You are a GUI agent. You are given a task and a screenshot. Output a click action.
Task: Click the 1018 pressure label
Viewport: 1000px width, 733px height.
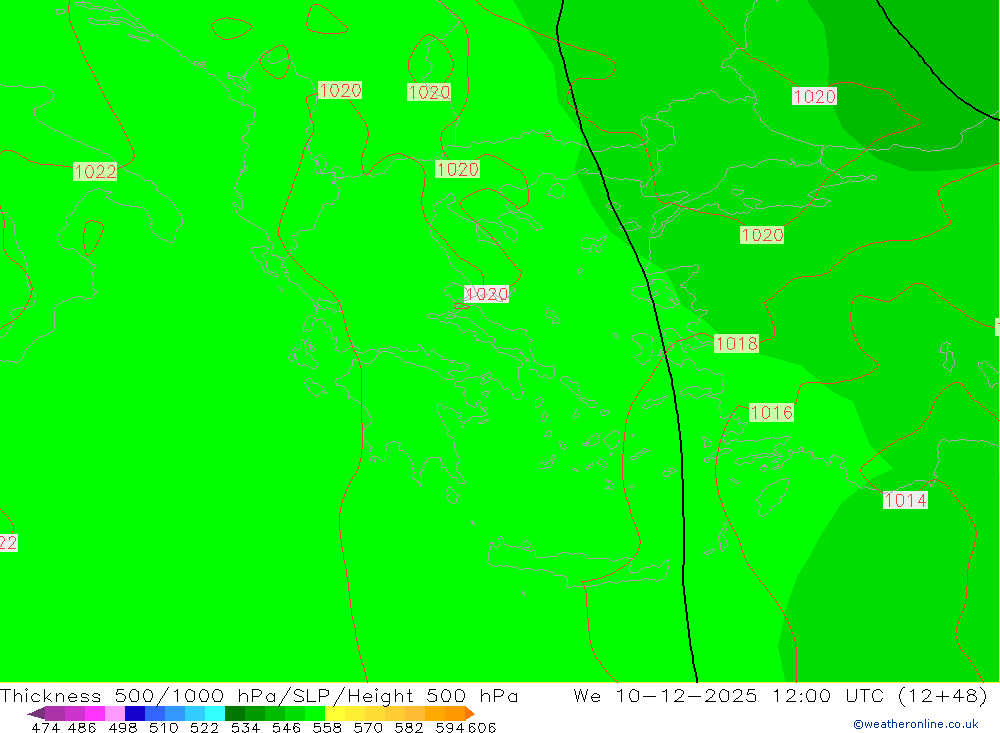click(737, 344)
